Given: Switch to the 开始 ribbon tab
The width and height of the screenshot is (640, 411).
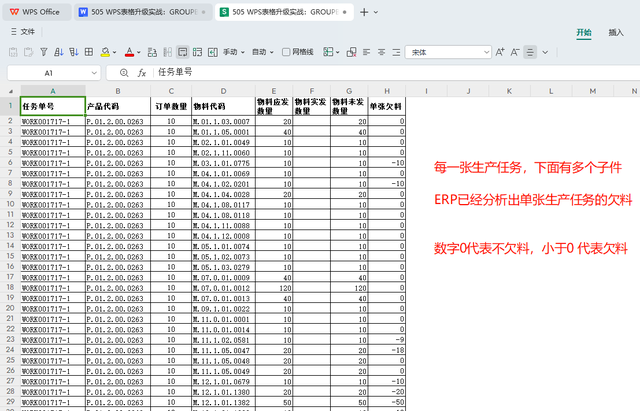Looking at the screenshot, I should [x=584, y=32].
